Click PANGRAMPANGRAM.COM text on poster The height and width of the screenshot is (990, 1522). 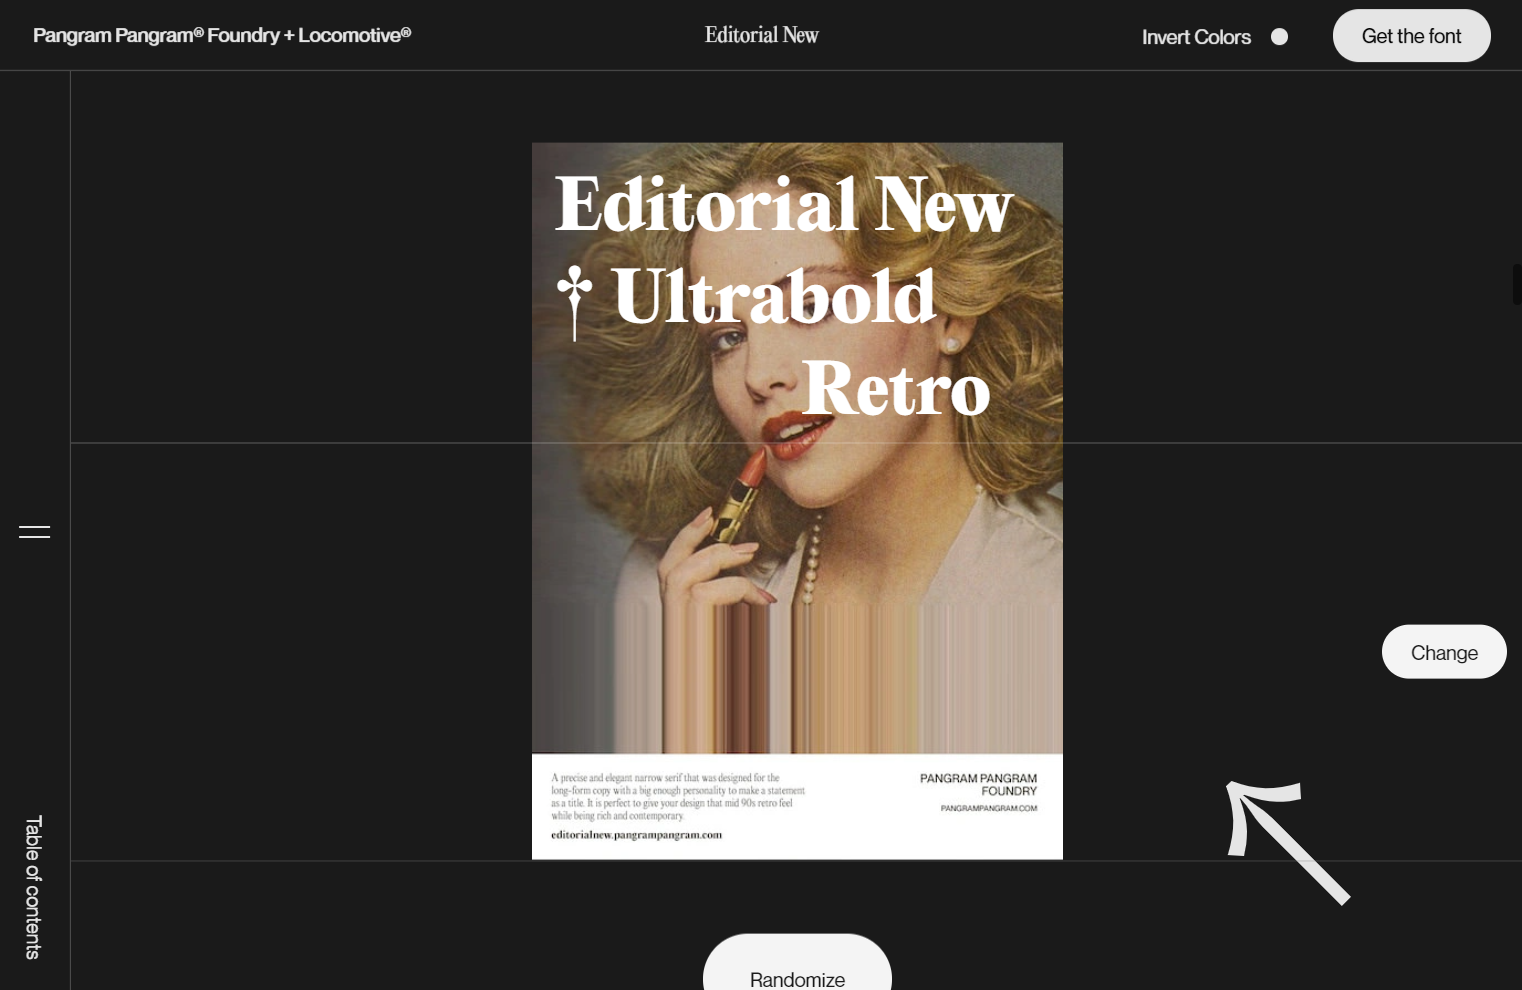click(989, 808)
